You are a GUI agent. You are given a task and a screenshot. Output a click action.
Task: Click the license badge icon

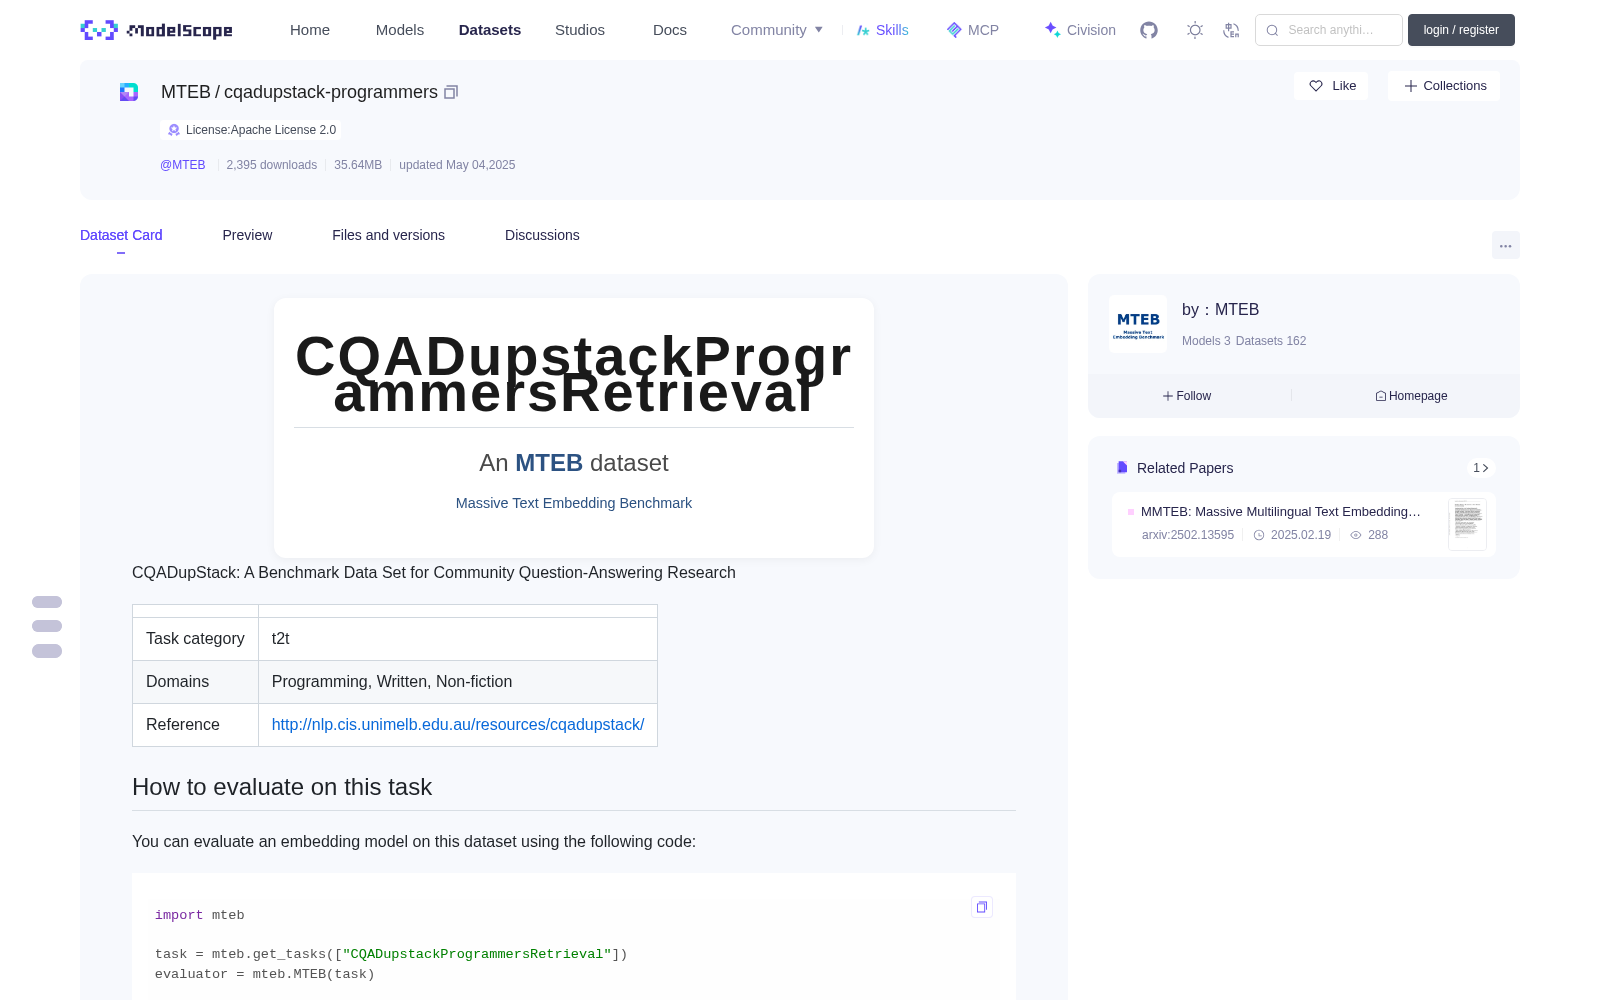tap(174, 130)
